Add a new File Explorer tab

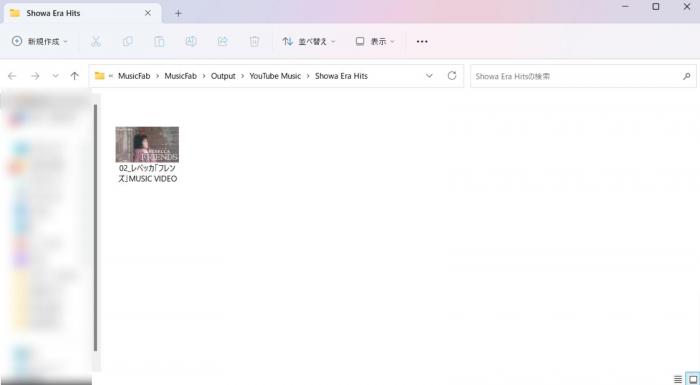[178, 13]
